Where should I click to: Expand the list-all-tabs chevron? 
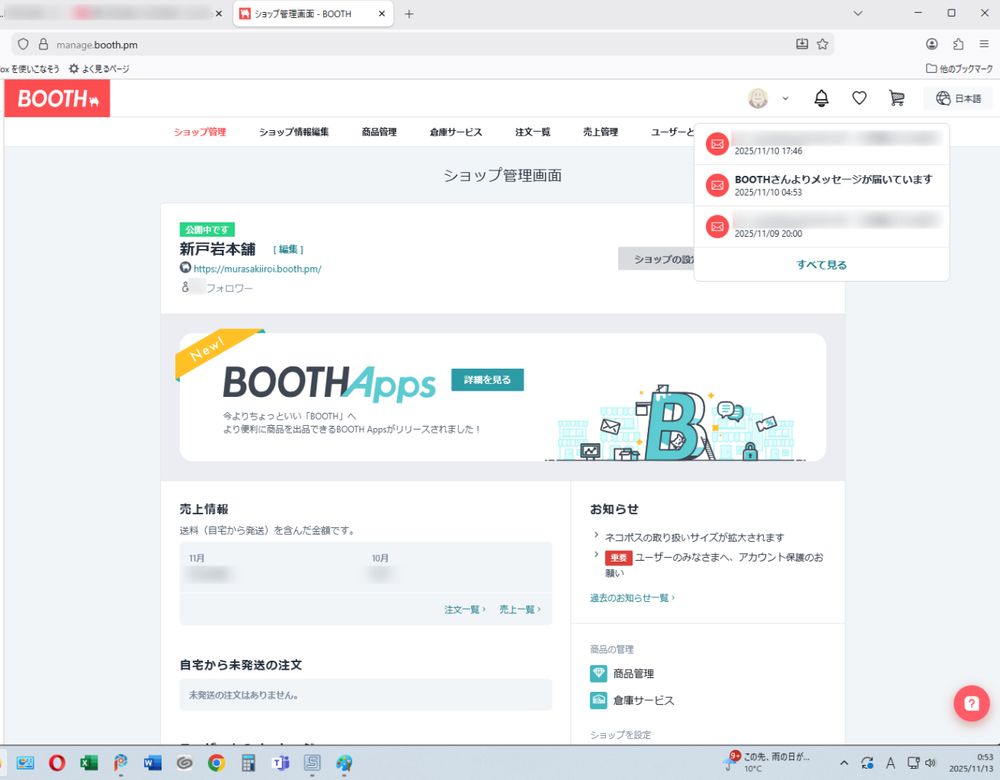click(x=858, y=13)
